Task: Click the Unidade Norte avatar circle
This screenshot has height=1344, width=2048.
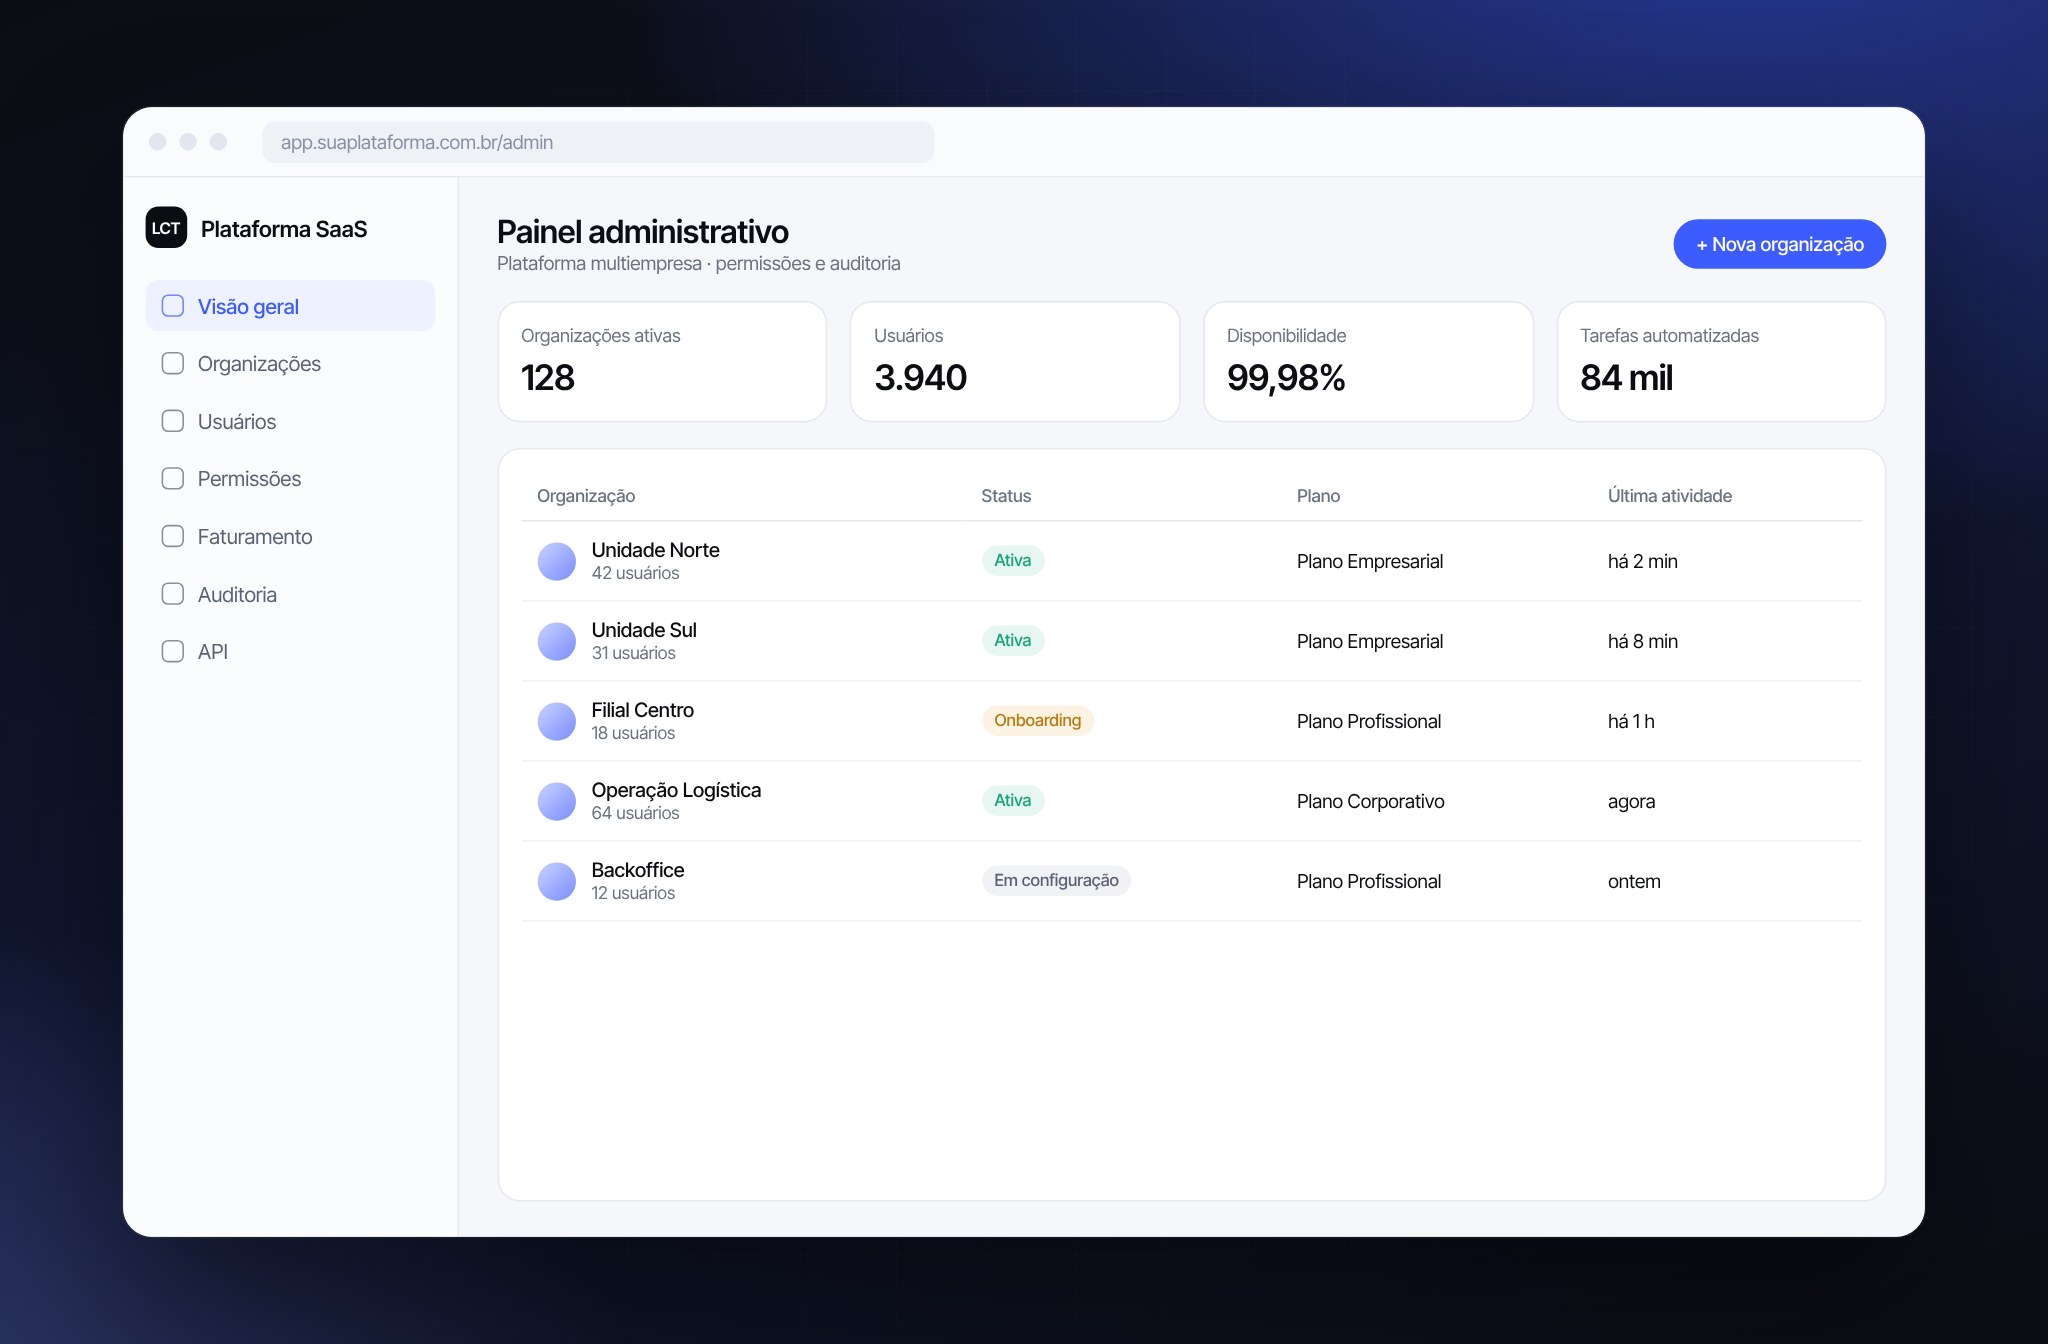Action: [557, 561]
